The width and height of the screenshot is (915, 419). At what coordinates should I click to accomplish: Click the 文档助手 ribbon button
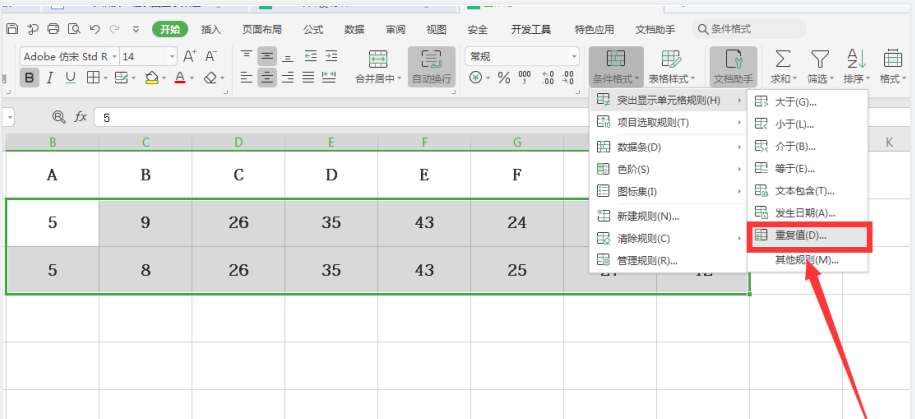(733, 67)
